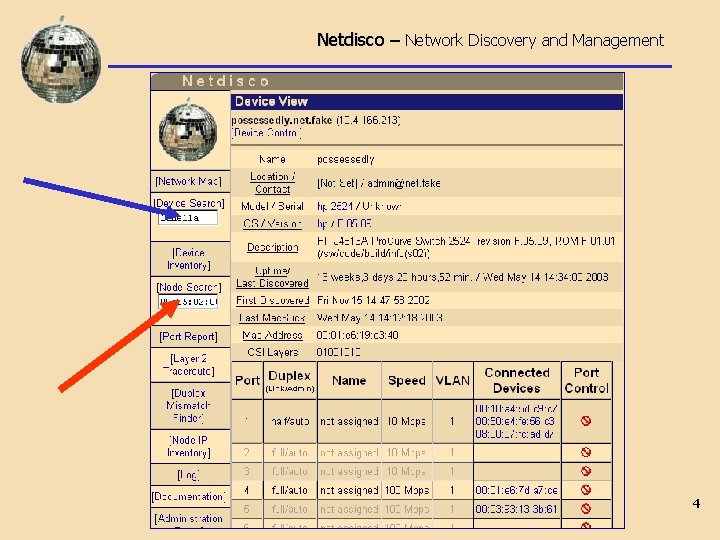Click the port 4 control icon
The image size is (720, 540).
[x=586, y=490]
